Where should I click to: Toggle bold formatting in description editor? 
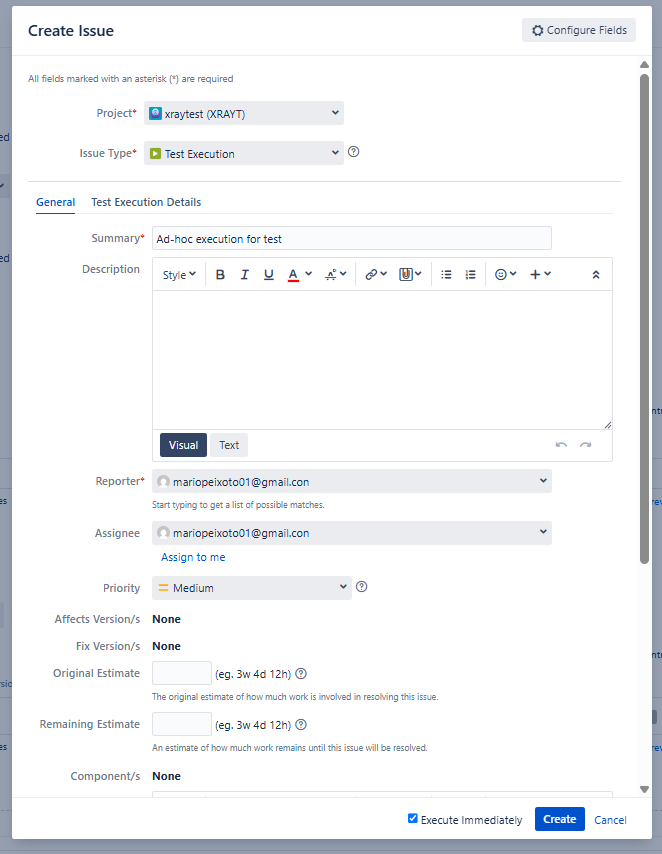click(220, 275)
